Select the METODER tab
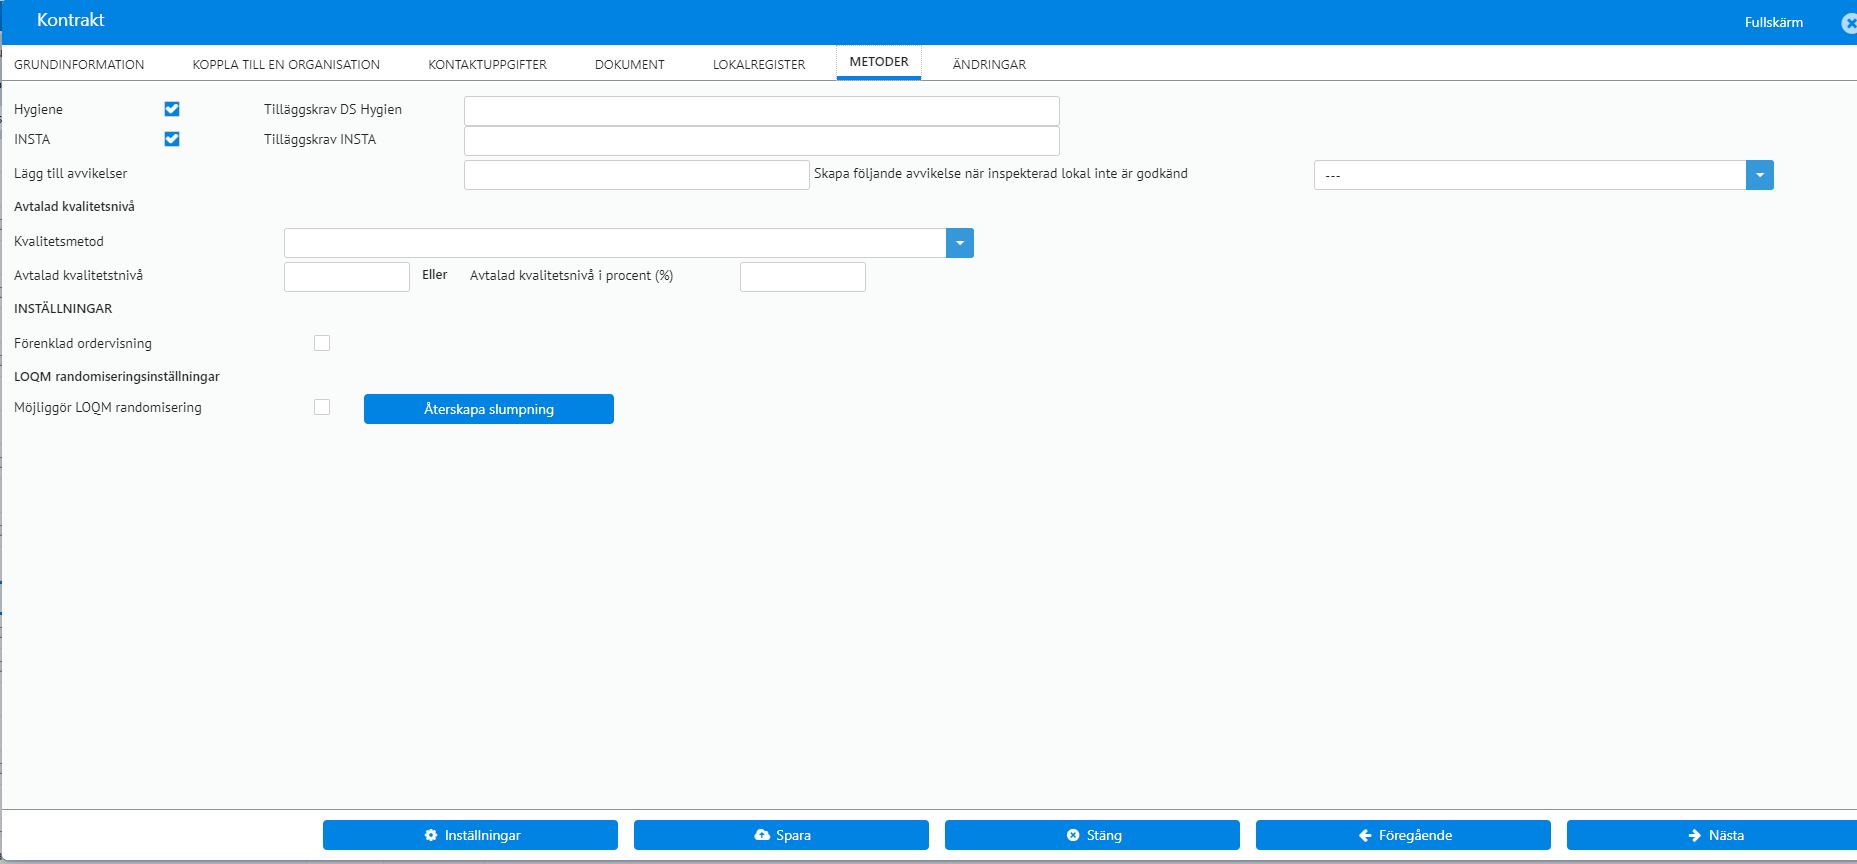Viewport: 1857px width, 864px height. 879,62
